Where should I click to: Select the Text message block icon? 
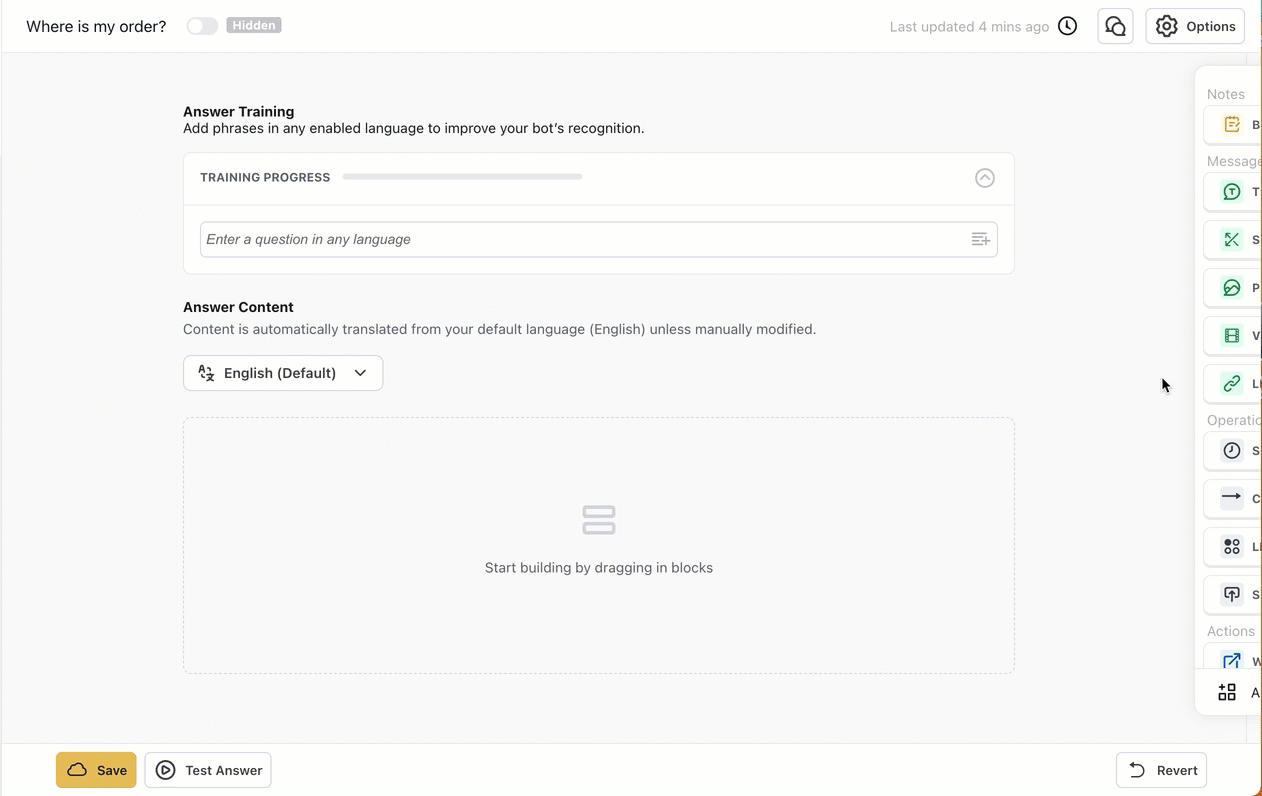1230,191
